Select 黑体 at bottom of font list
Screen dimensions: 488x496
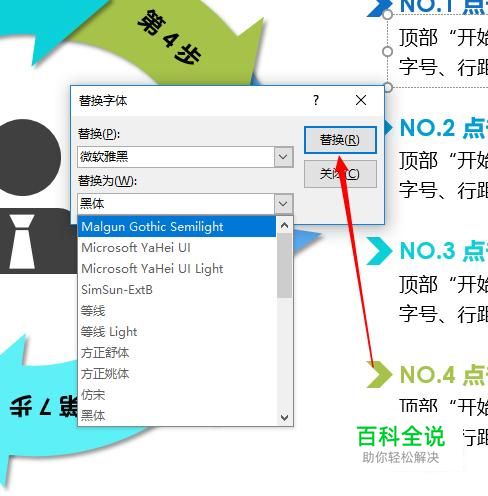coord(177,415)
